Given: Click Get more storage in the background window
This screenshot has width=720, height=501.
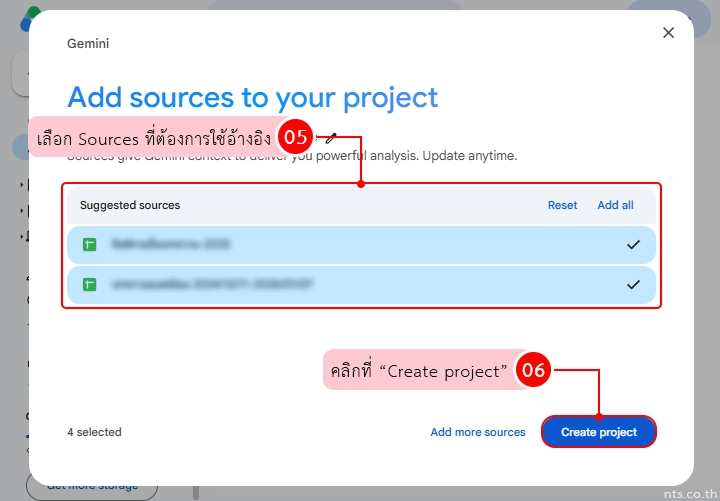Looking at the screenshot, I should (x=92, y=487).
